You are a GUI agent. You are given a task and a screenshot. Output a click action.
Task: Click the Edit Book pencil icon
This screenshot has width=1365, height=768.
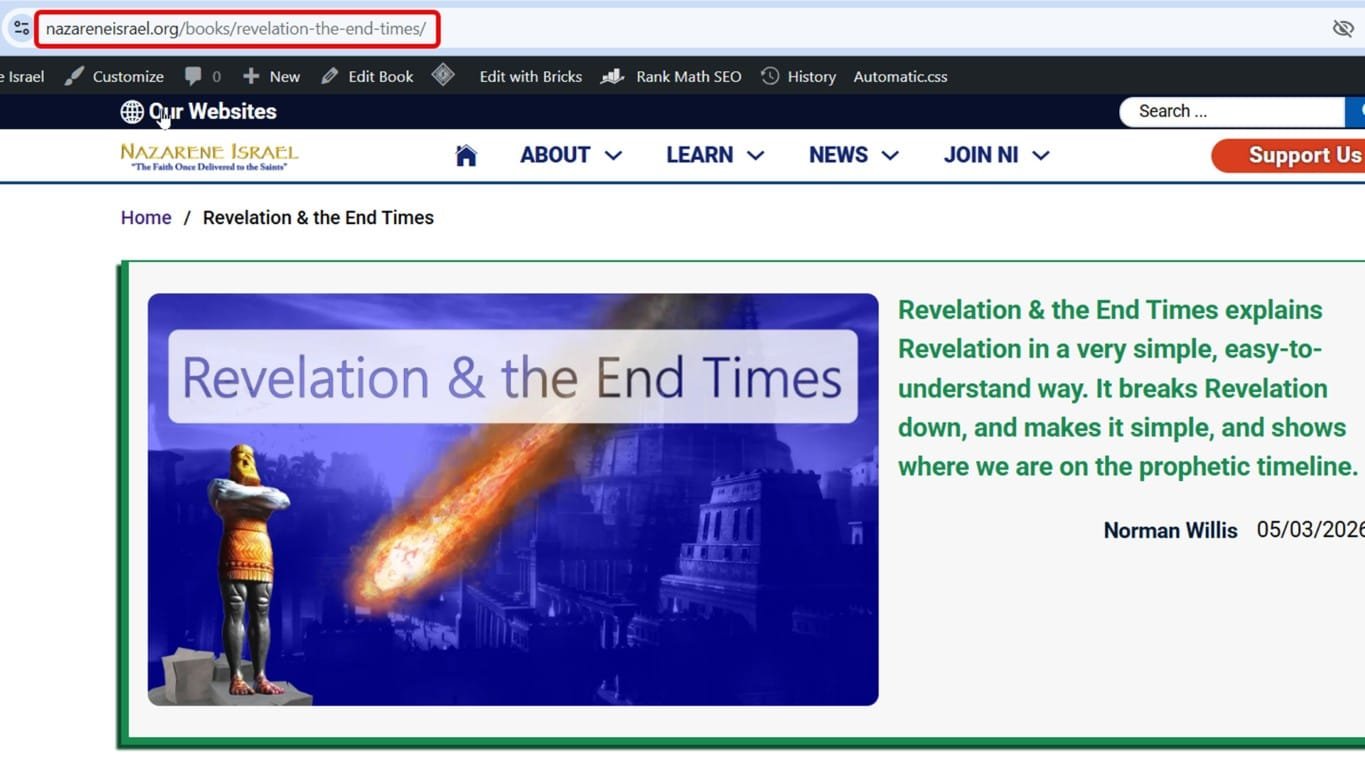point(330,76)
